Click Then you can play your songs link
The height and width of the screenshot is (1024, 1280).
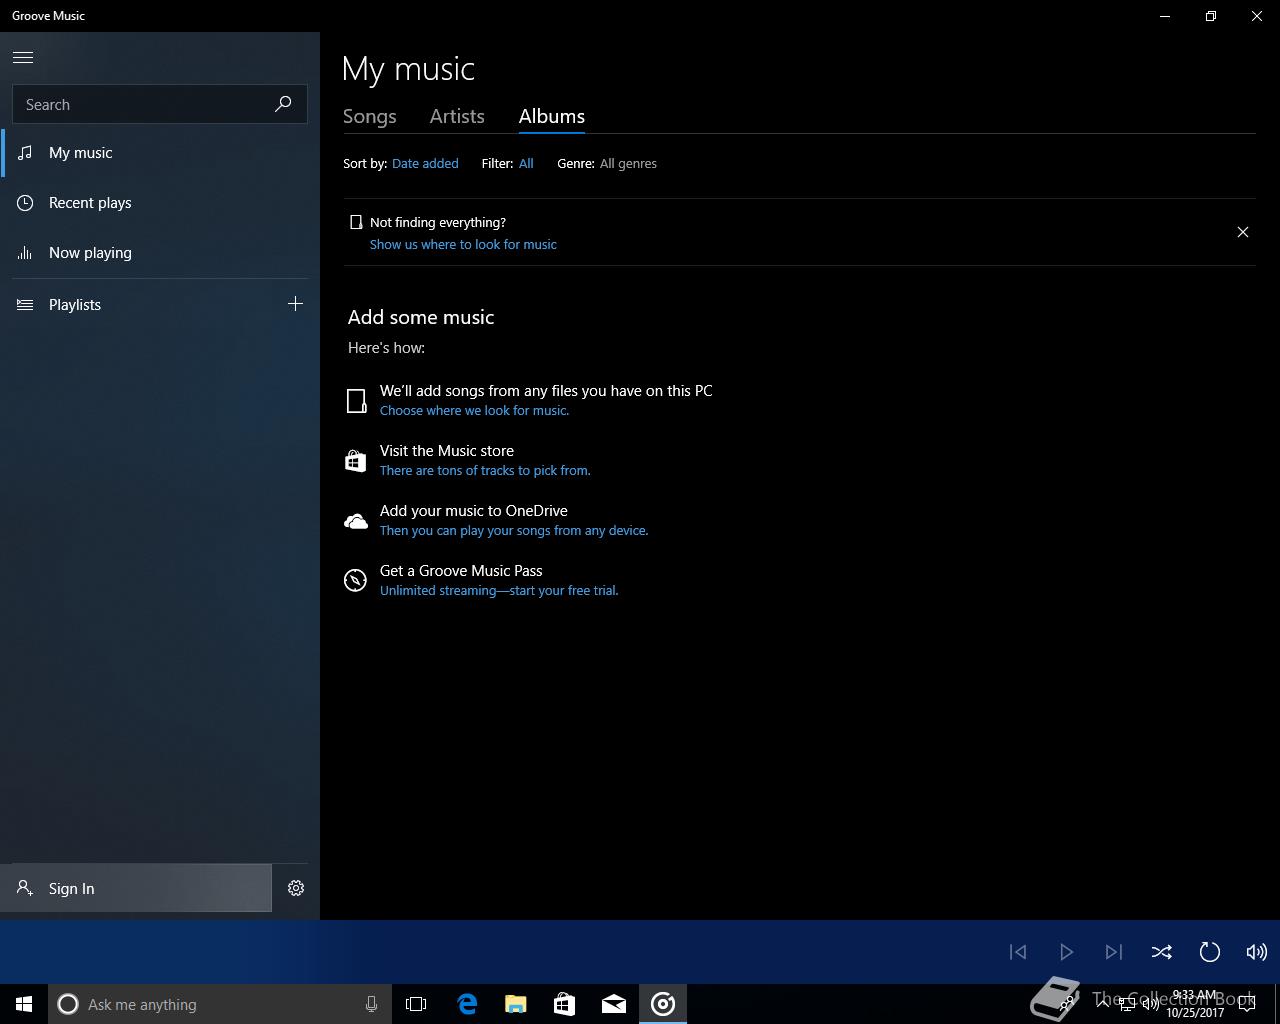click(514, 530)
